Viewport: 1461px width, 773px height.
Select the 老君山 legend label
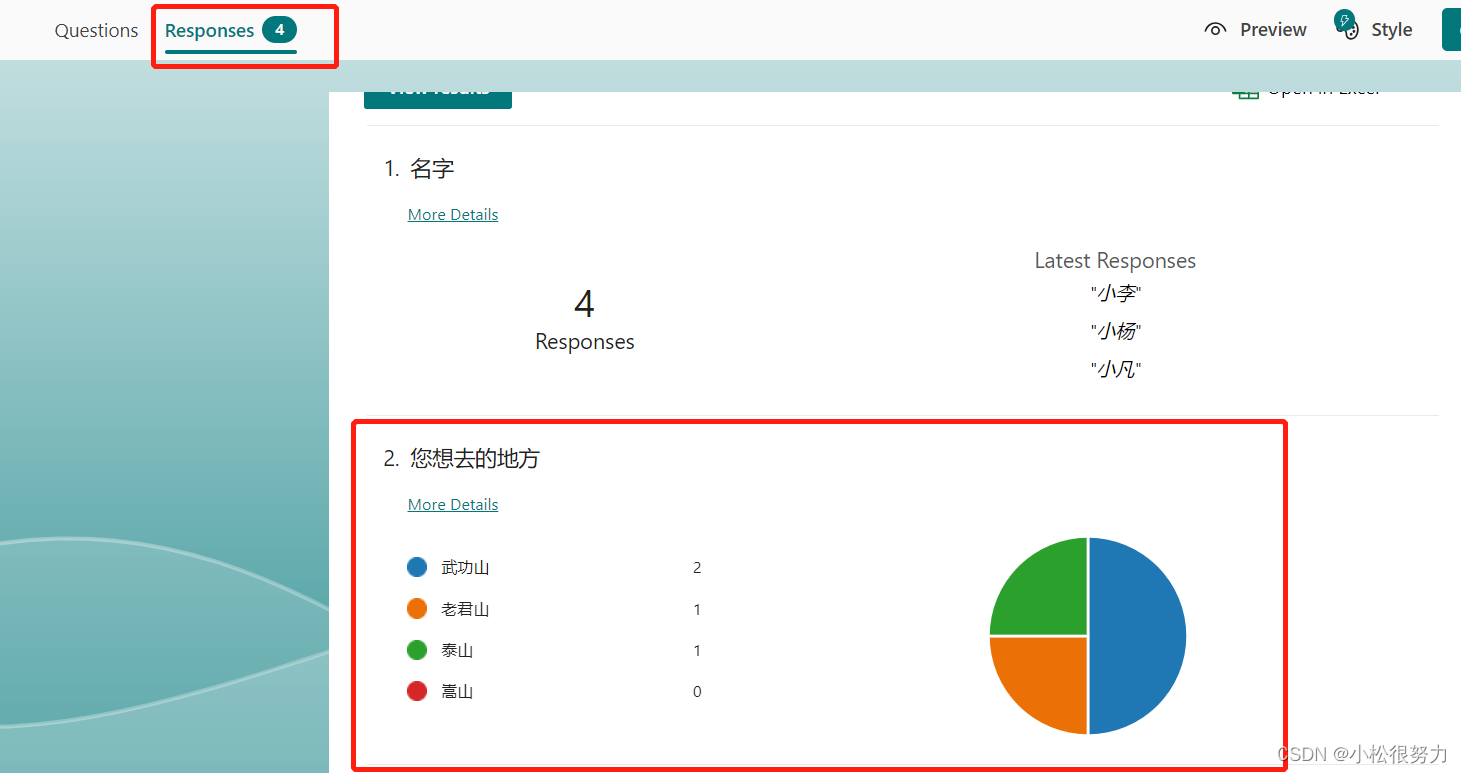coord(465,609)
